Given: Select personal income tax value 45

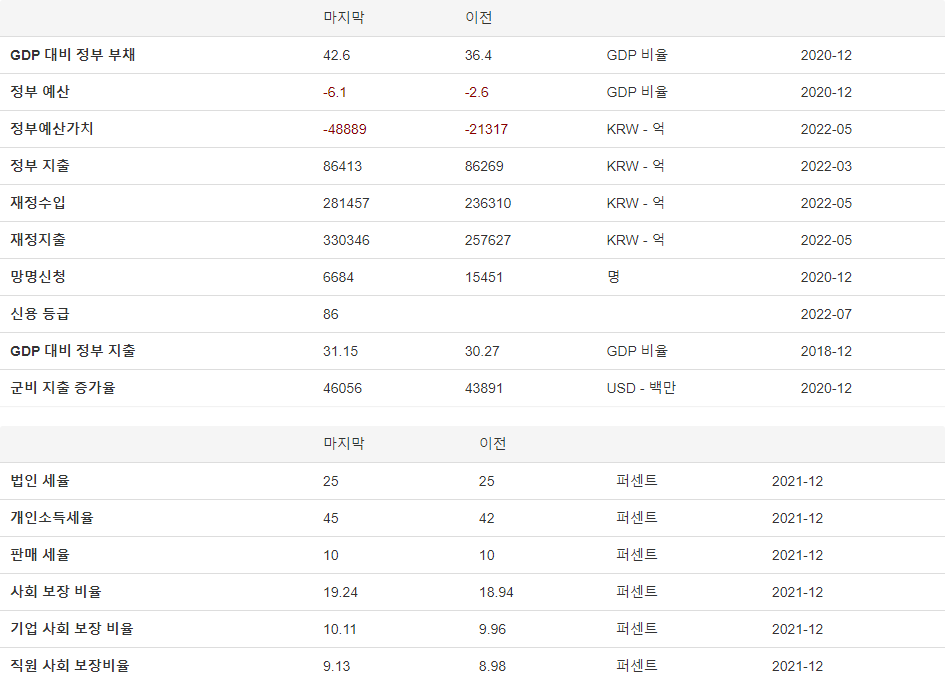Looking at the screenshot, I should [330, 518].
